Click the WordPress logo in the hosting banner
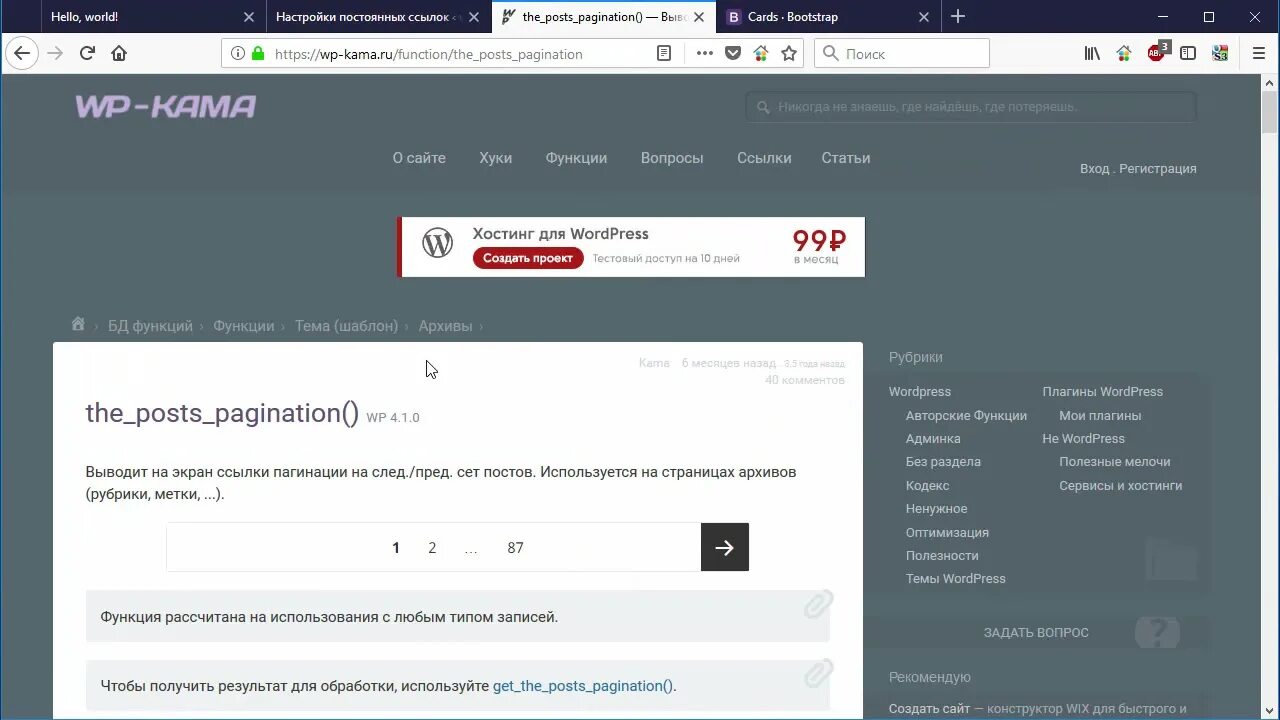Image resolution: width=1280 pixels, height=720 pixels. point(437,243)
